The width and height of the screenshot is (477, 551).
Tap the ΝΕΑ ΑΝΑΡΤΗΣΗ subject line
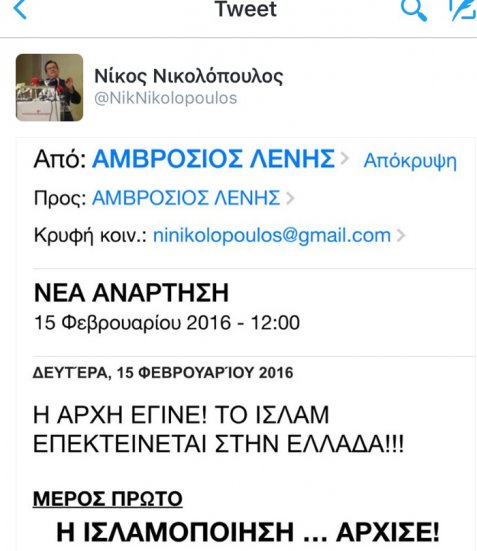pos(131,293)
